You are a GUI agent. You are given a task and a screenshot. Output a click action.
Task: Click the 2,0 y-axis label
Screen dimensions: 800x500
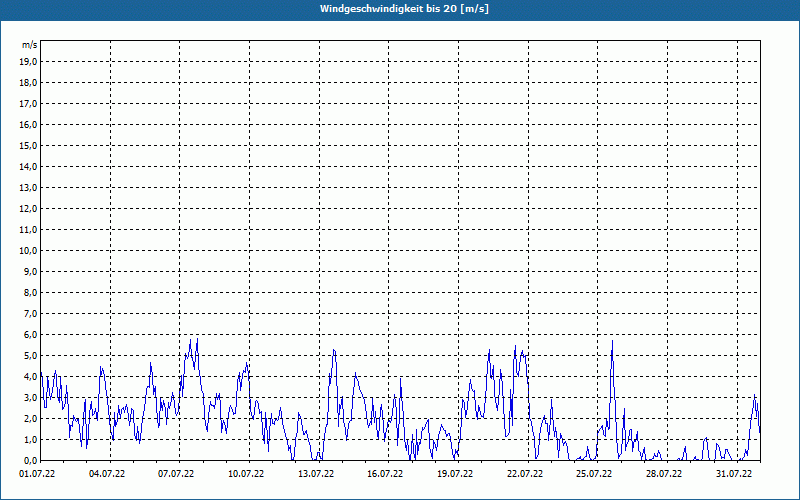30,418
